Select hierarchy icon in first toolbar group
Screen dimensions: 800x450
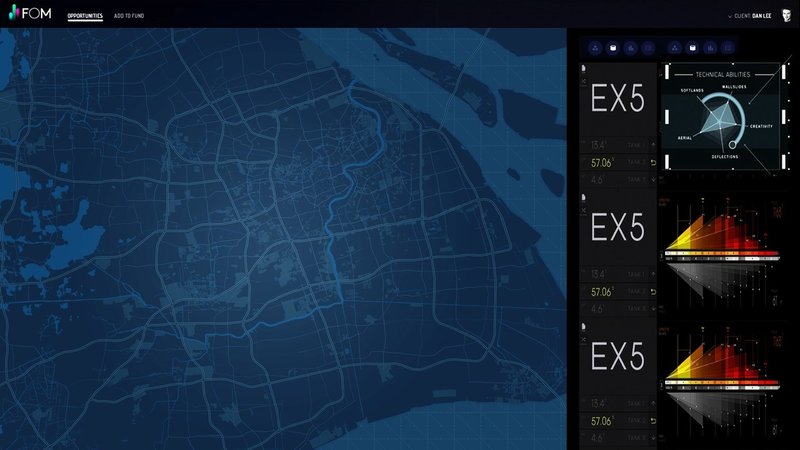(x=595, y=48)
